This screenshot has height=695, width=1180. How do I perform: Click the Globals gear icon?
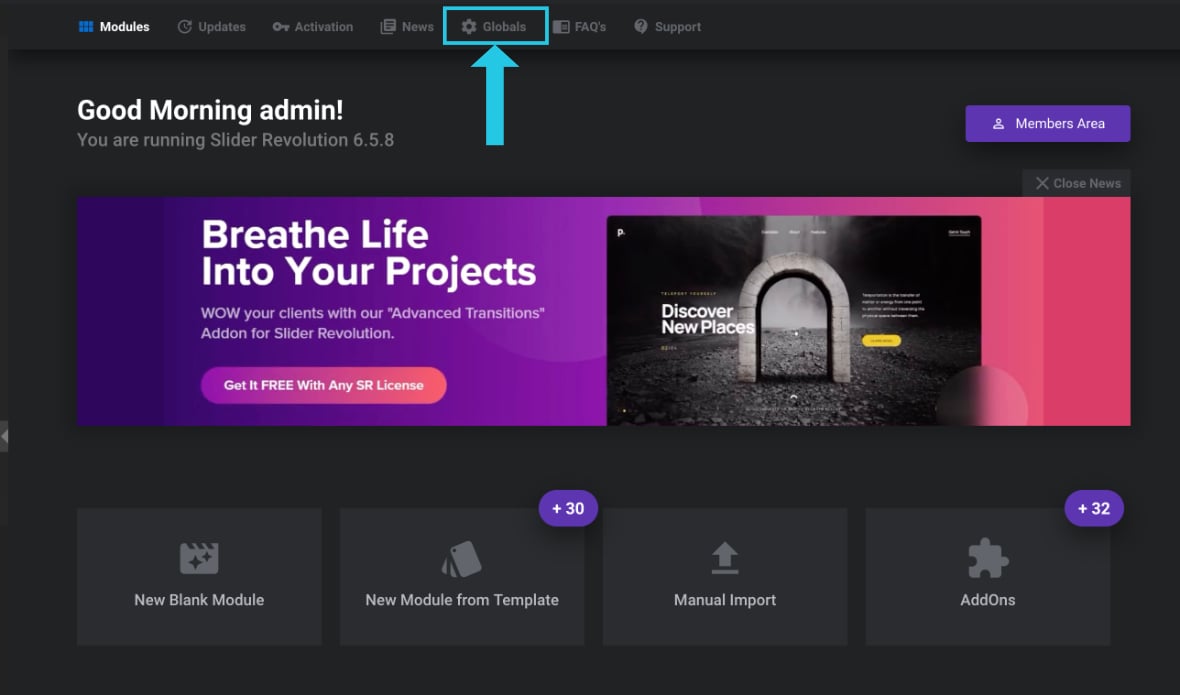coord(469,27)
